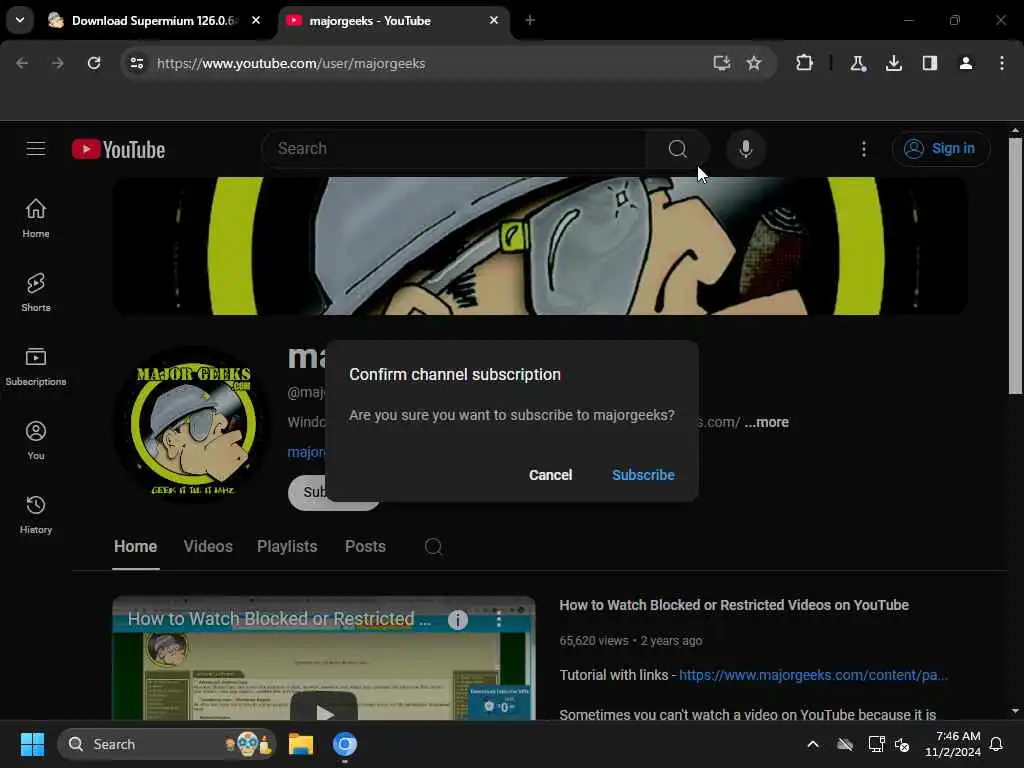Image resolution: width=1024 pixels, height=768 pixels.
Task: Click the install app icon in address bar
Action: point(721,63)
